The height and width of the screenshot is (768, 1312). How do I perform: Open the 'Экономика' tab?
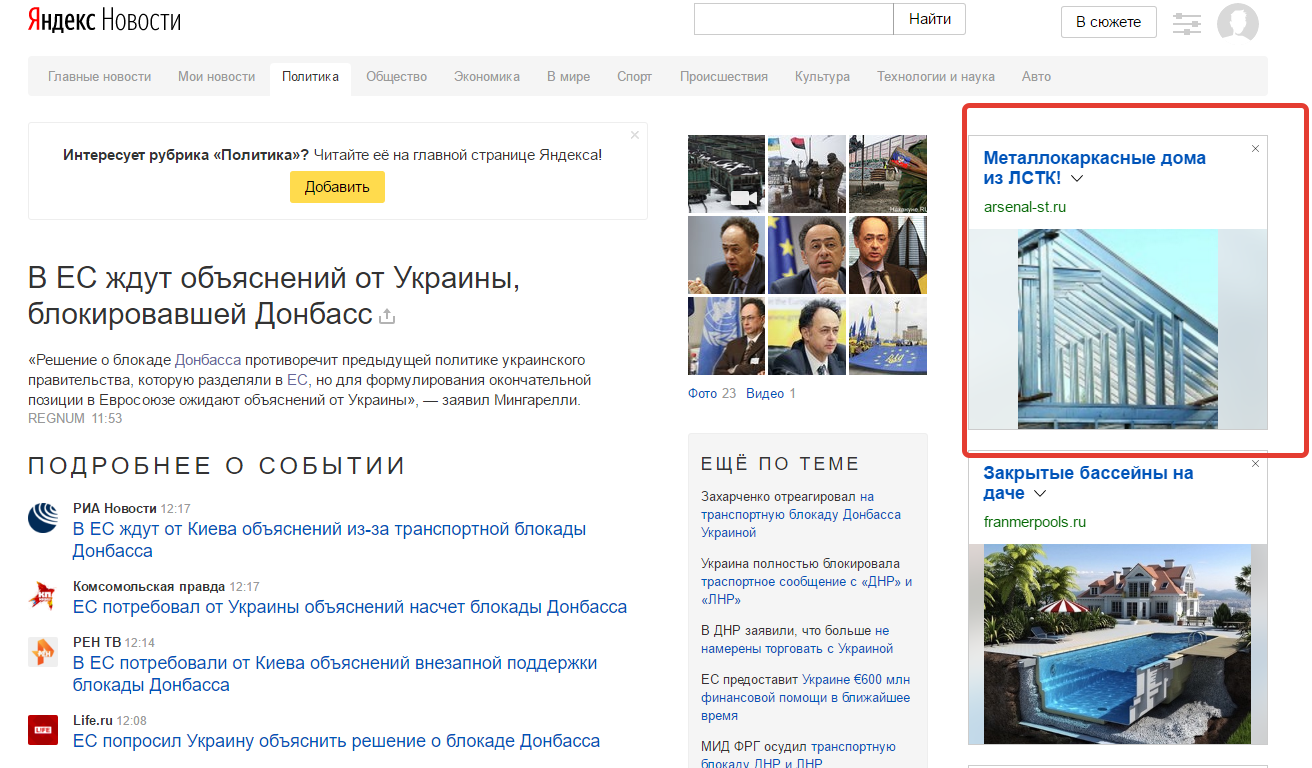tap(487, 77)
